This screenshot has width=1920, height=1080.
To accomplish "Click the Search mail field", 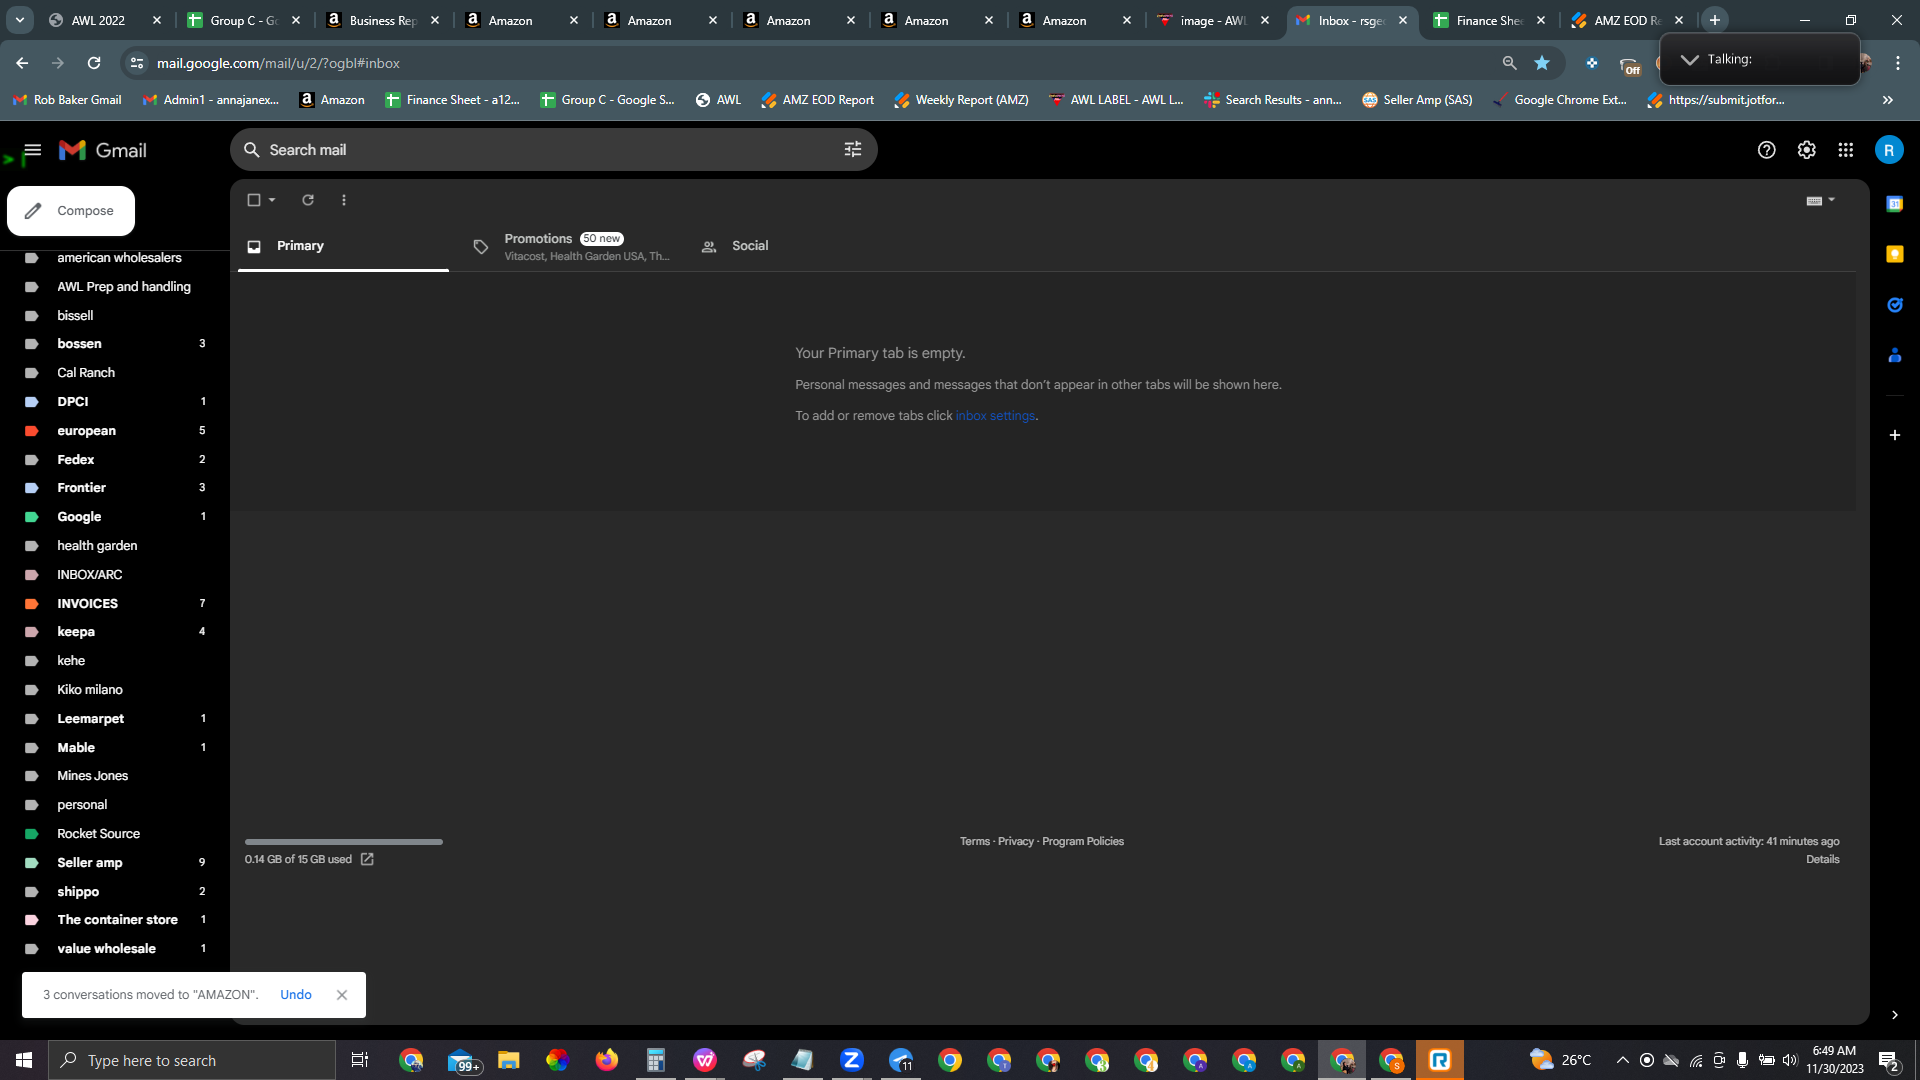I will (x=554, y=149).
